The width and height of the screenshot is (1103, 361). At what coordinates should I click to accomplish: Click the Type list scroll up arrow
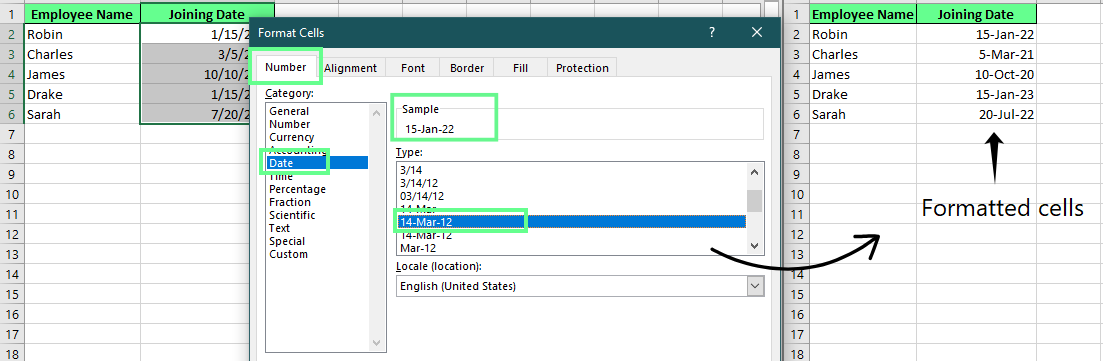pyautogui.click(x=754, y=171)
